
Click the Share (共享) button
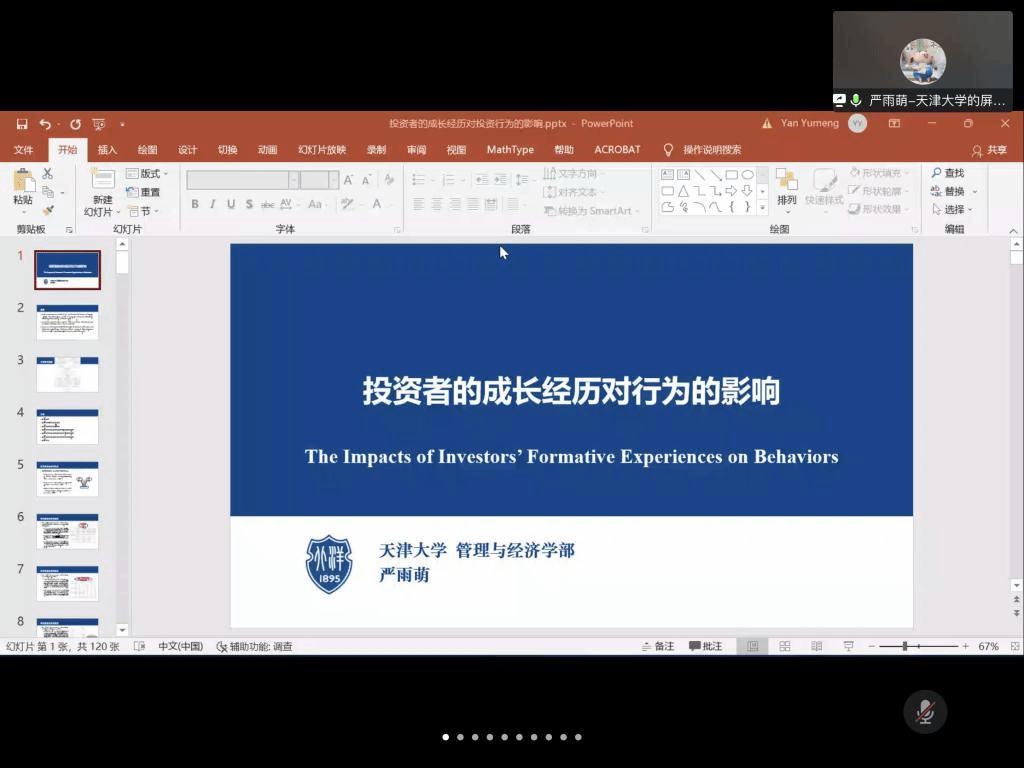point(989,150)
